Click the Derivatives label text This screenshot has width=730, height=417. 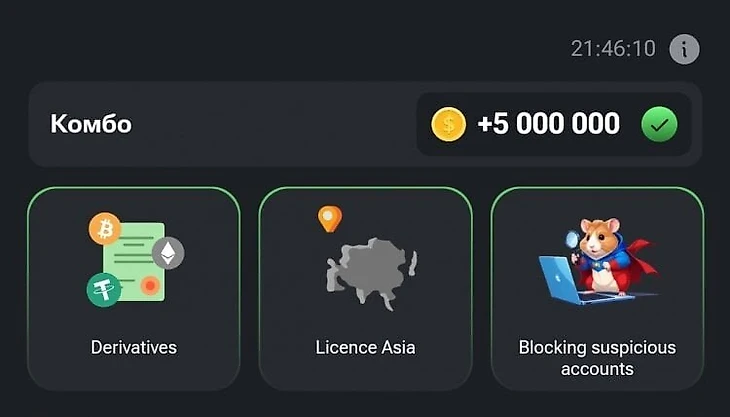coord(134,347)
